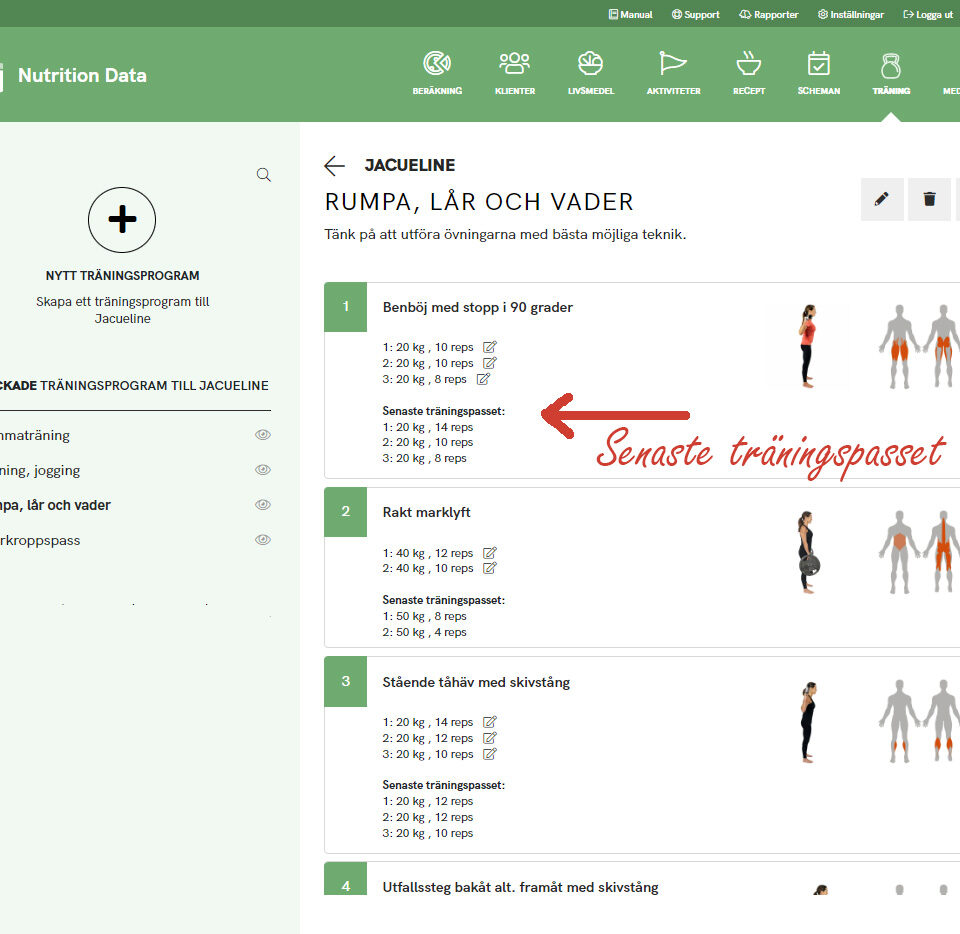This screenshot has width=960, height=934.
Task: Open the Manual link
Action: [x=630, y=15]
